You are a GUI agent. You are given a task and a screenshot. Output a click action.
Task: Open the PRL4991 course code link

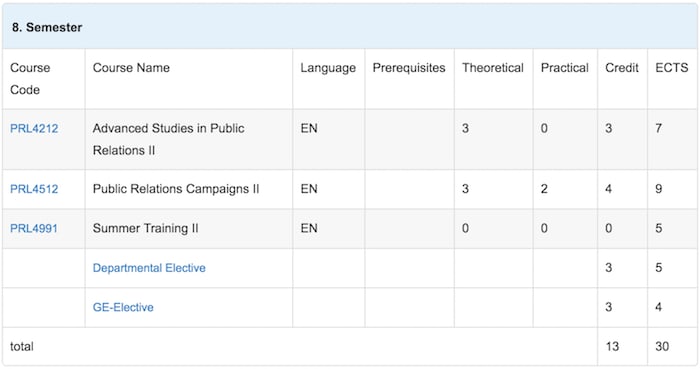tap(34, 228)
